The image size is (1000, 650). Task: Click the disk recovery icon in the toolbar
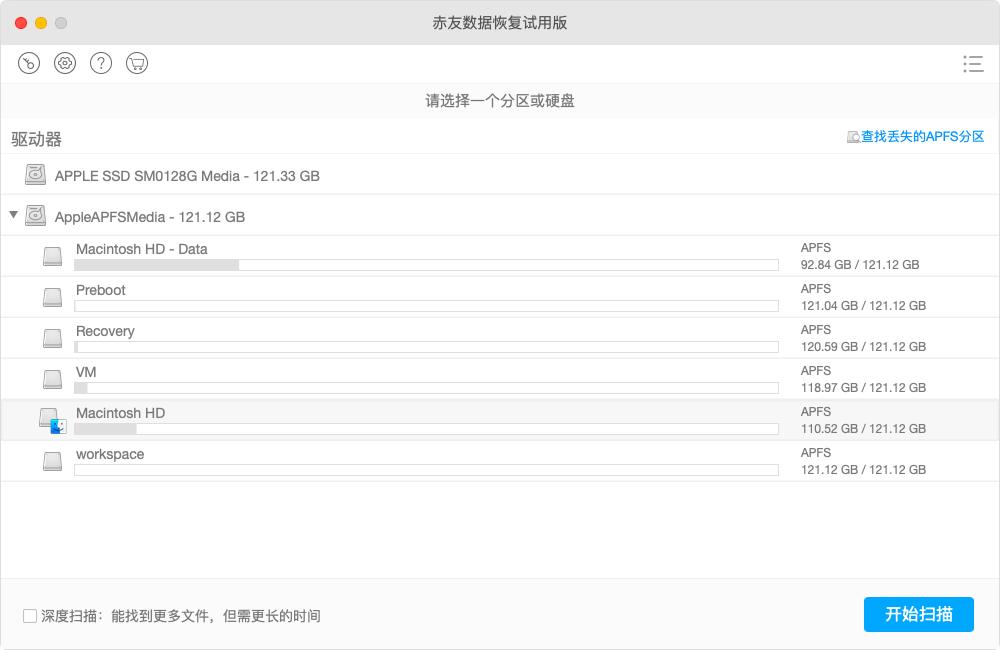click(29, 63)
